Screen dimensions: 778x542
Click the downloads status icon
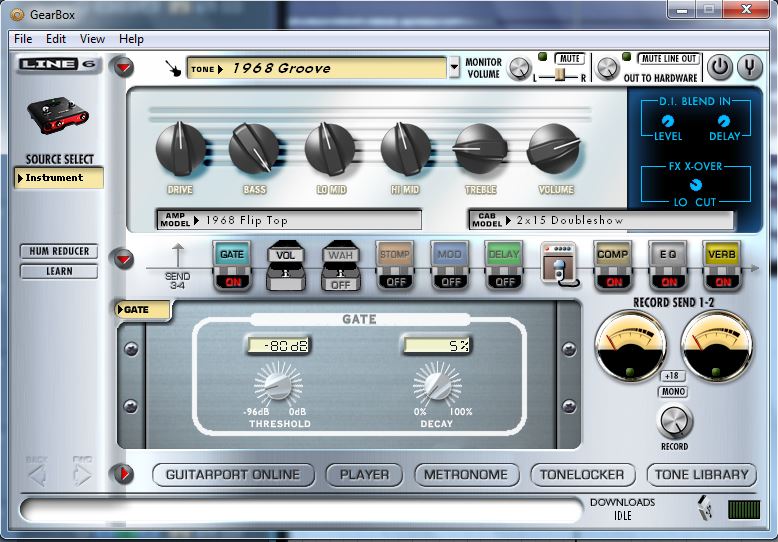[705, 507]
